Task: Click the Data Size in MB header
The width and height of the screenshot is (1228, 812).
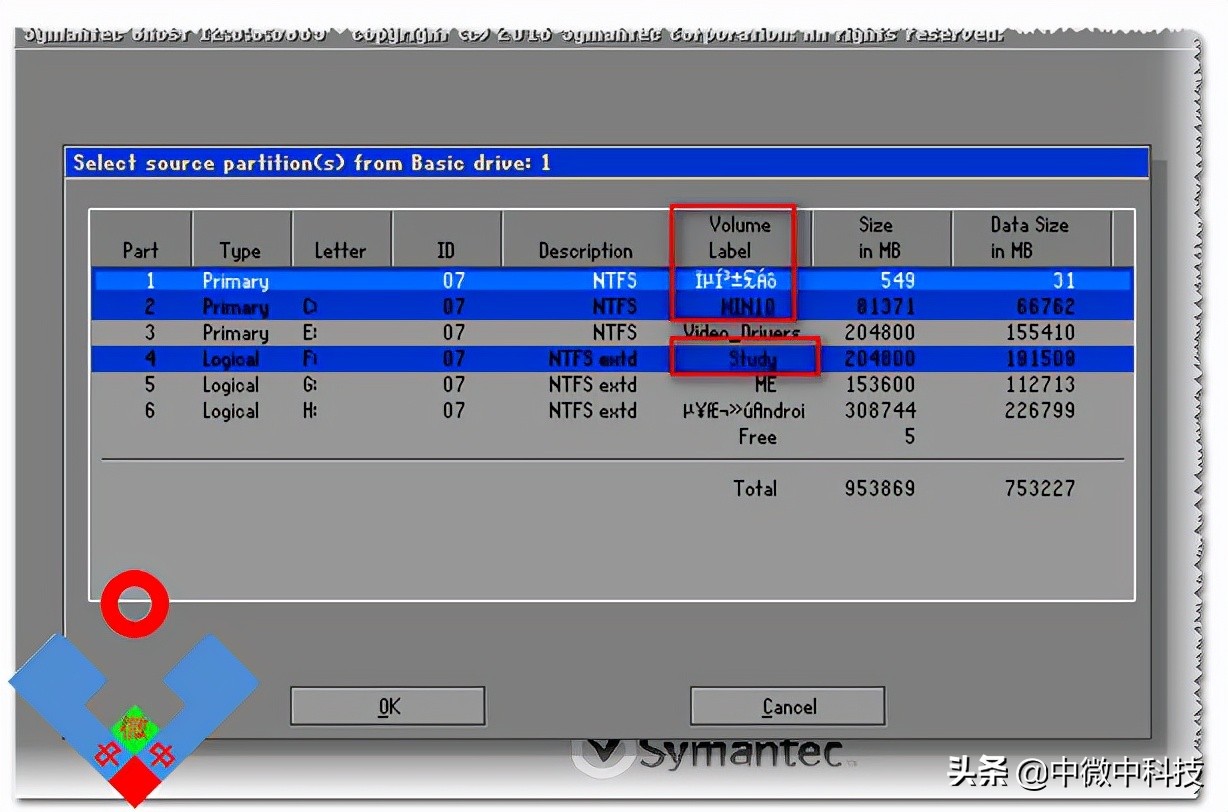Action: [1029, 238]
